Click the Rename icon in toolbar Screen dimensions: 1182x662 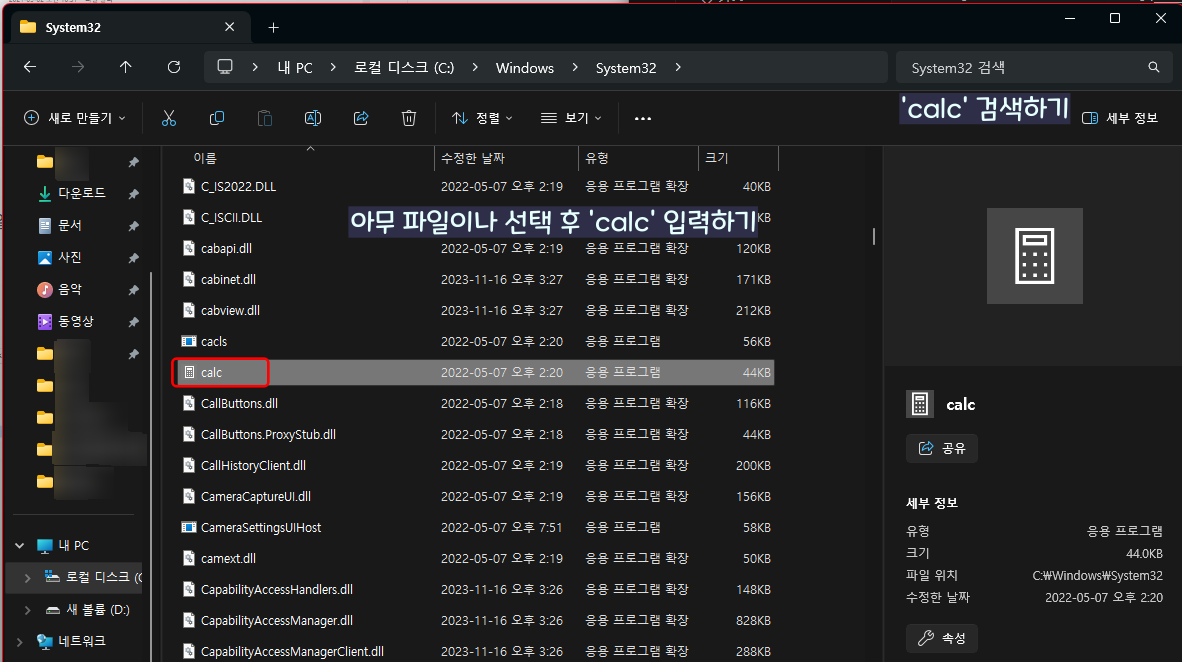[x=313, y=118]
